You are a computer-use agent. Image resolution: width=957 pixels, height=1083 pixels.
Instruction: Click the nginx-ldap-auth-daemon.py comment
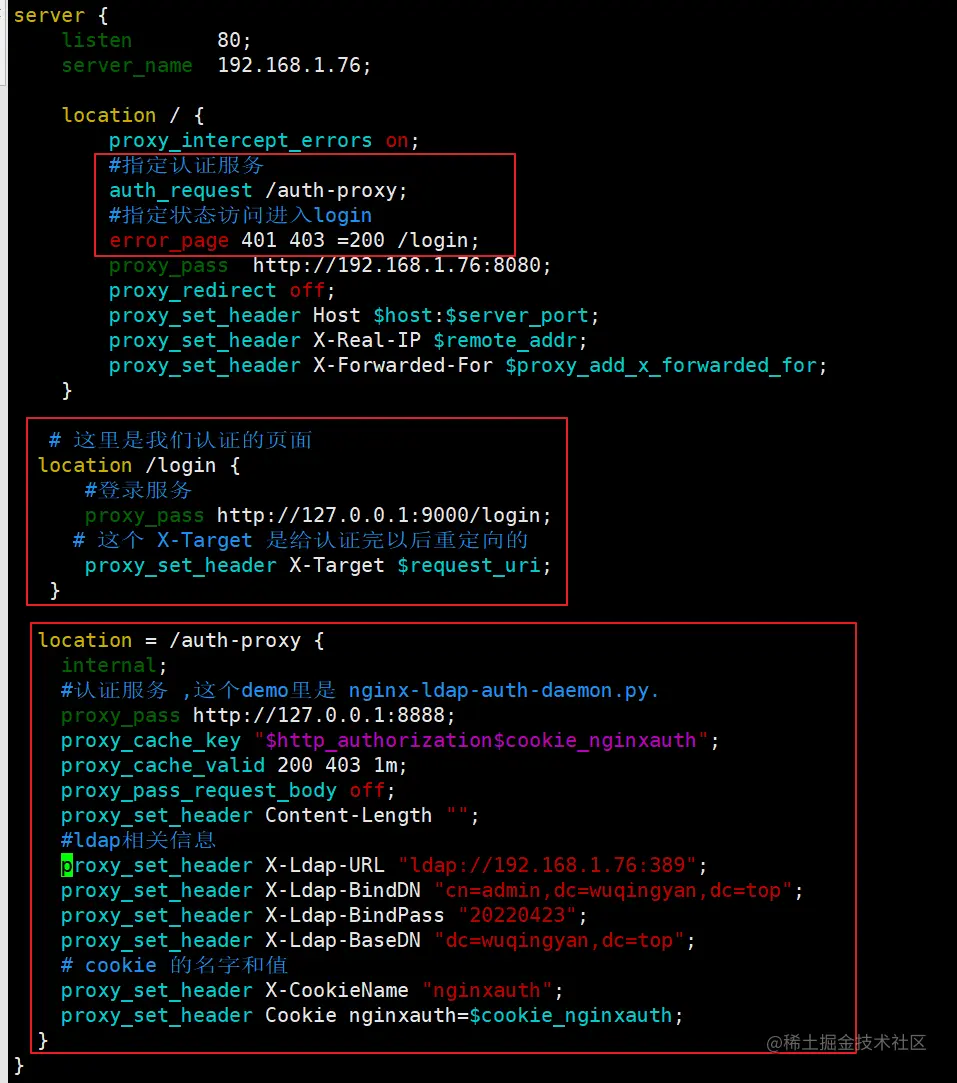[x=360, y=690]
